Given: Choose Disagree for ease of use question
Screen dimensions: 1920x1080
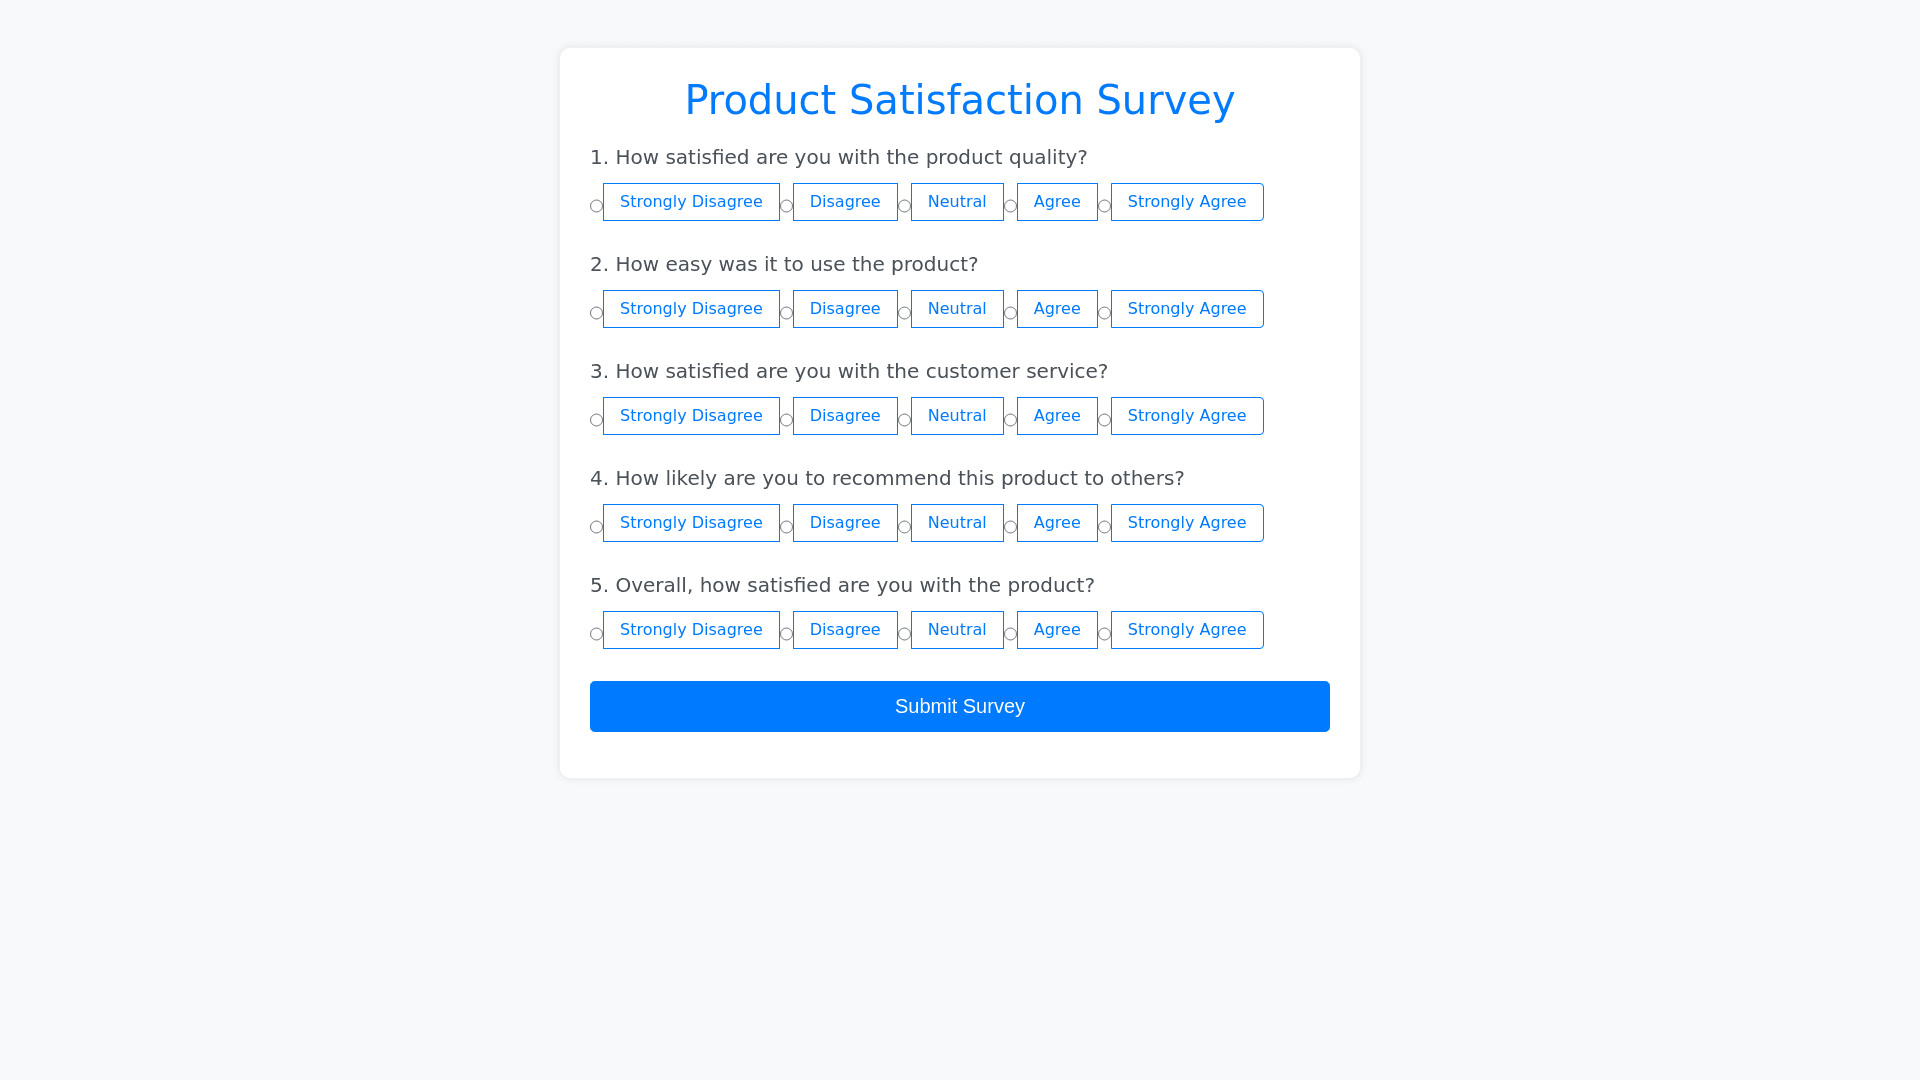Looking at the screenshot, I should coord(844,309).
